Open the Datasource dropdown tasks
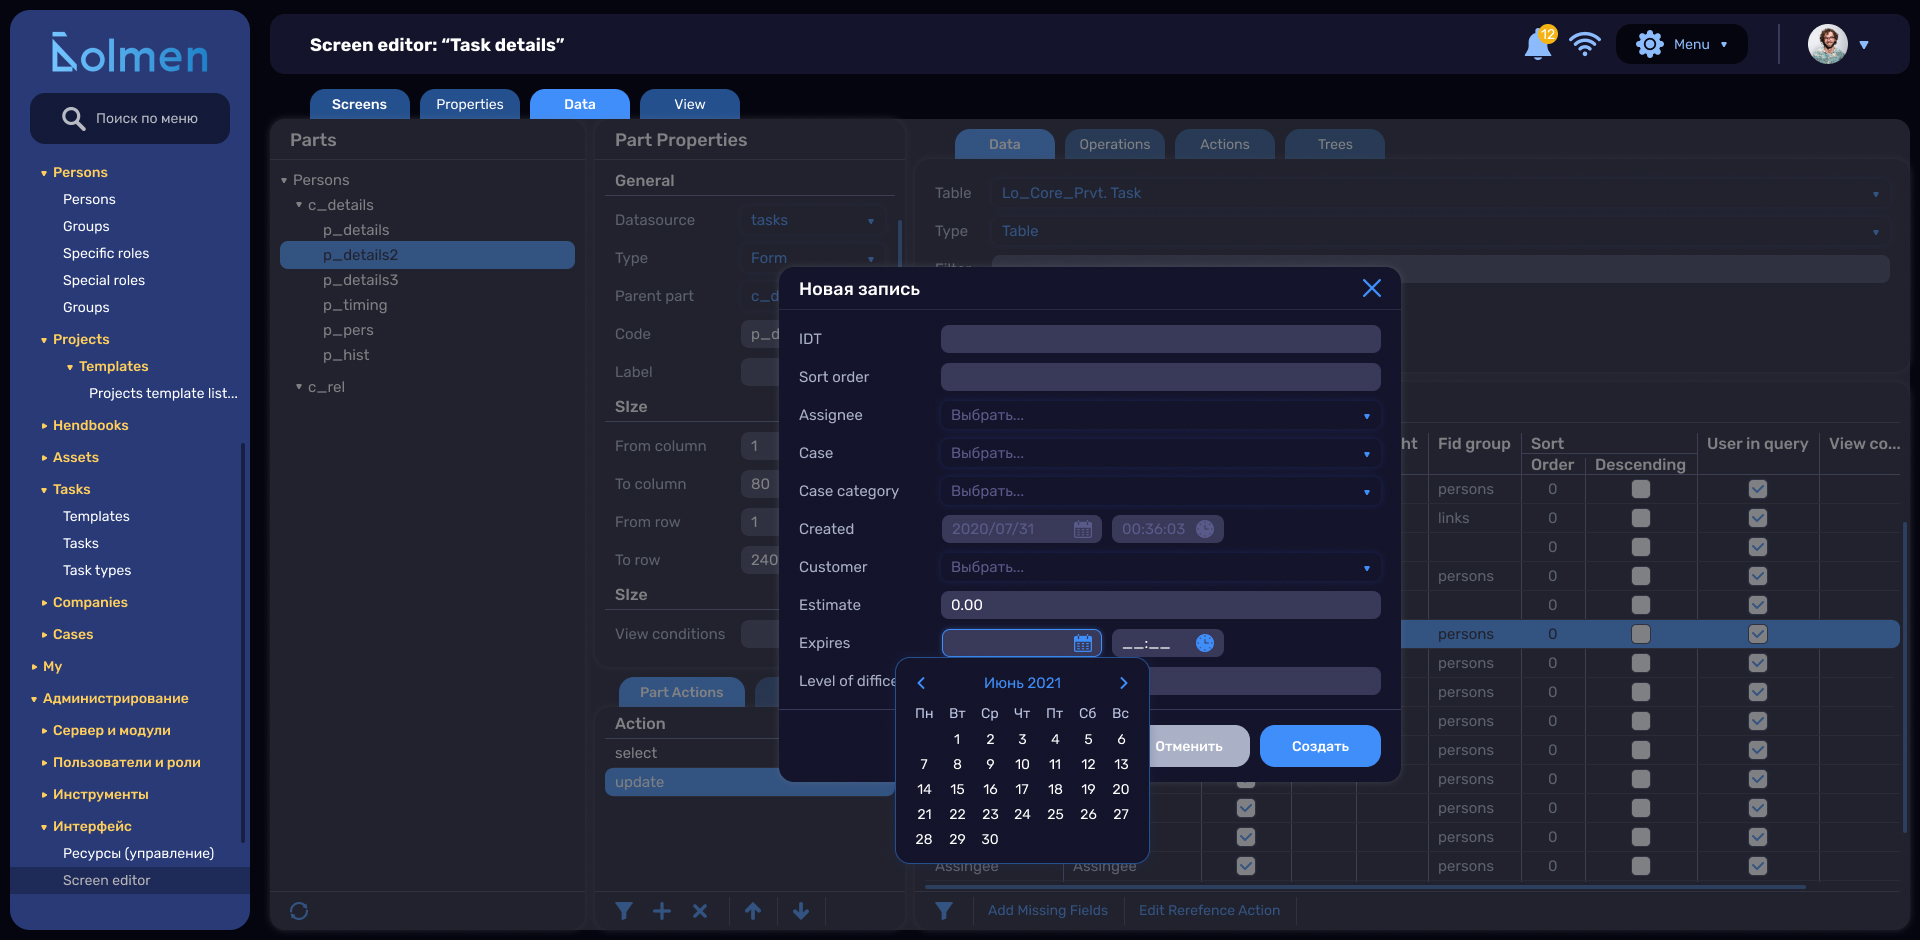The width and height of the screenshot is (1920, 940). pyautogui.click(x=812, y=220)
